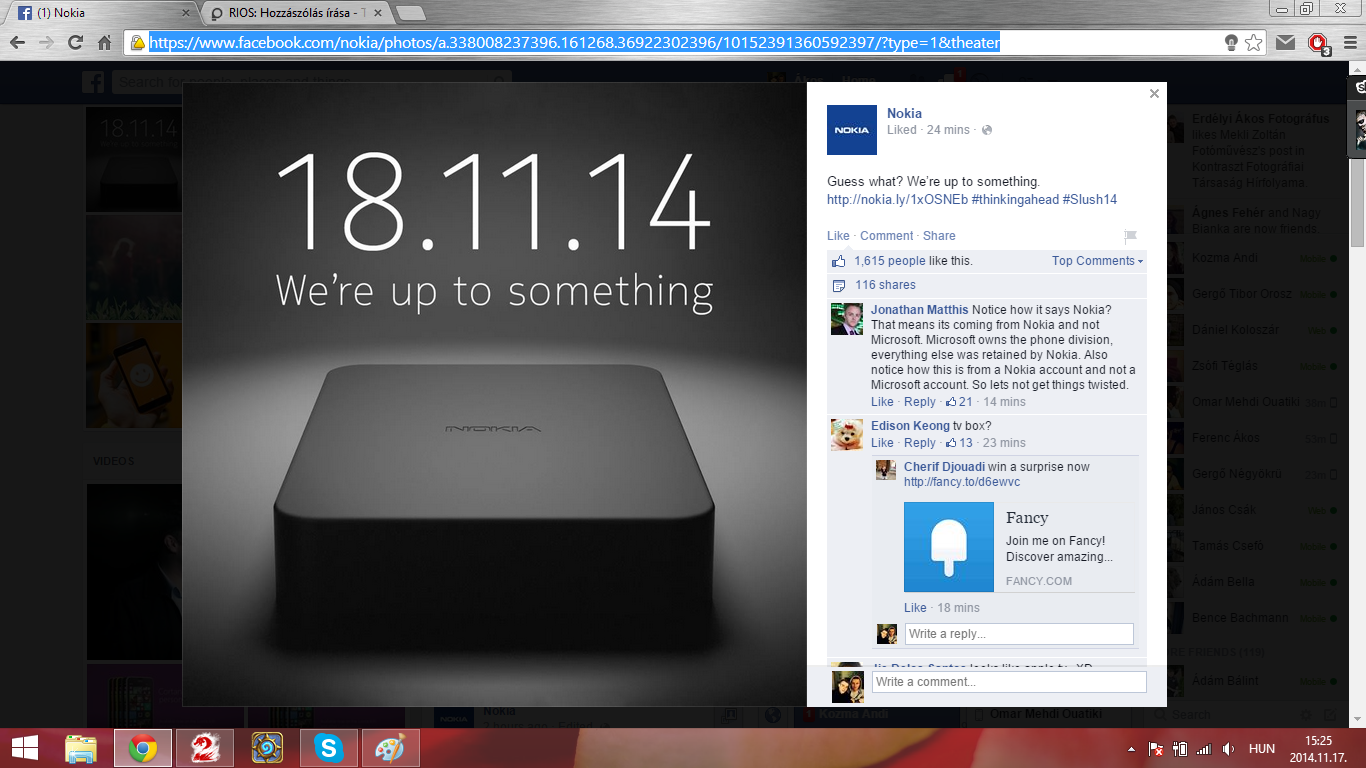Image resolution: width=1366 pixels, height=768 pixels.
Task: Click the page scrollbar up arrow
Action: (1357, 69)
